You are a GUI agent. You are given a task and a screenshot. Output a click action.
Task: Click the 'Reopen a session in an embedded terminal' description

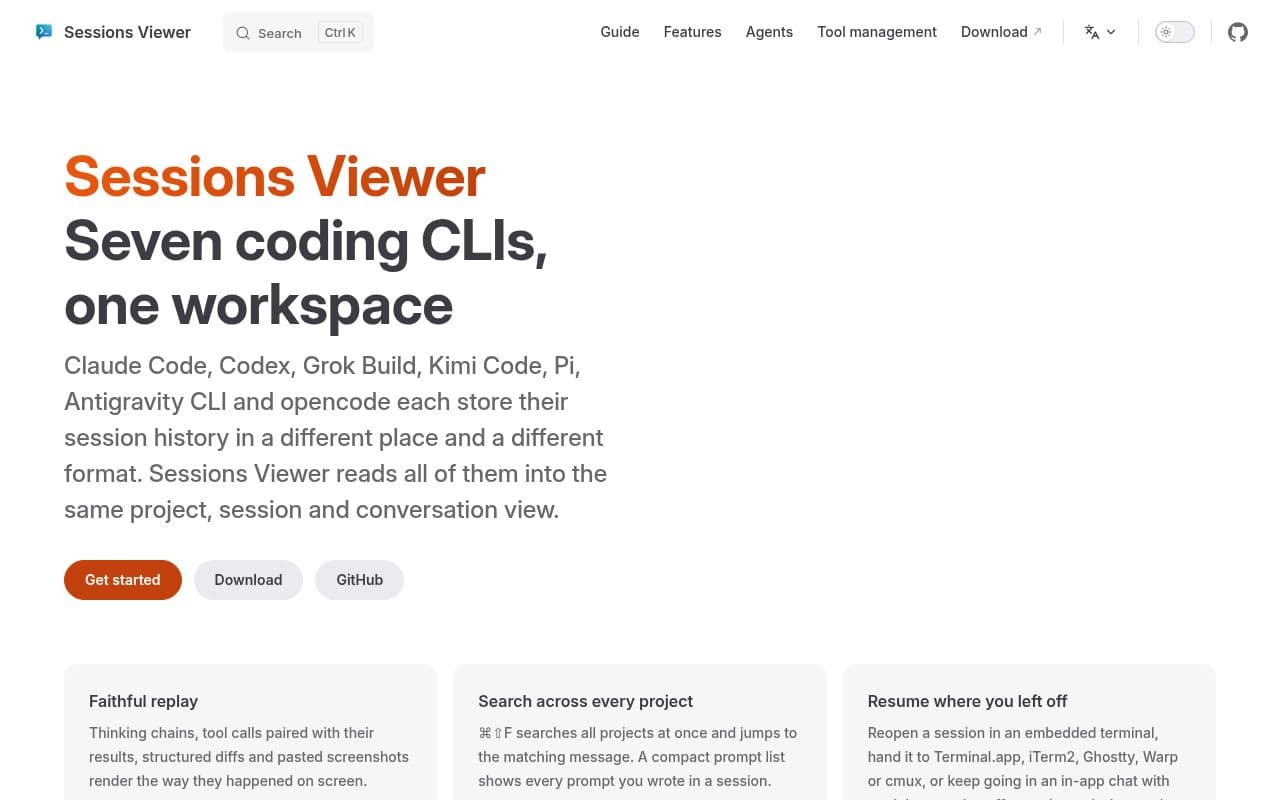click(x=1023, y=762)
